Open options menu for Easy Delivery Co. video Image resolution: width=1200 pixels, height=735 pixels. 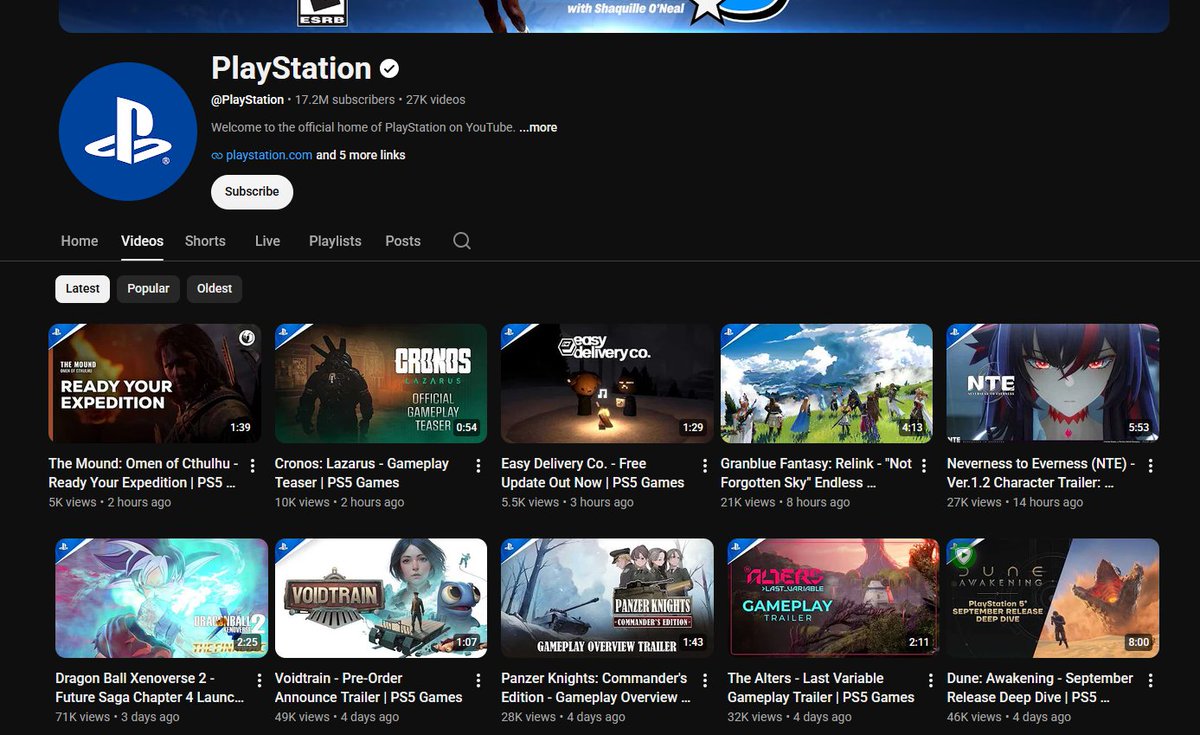(x=705, y=466)
